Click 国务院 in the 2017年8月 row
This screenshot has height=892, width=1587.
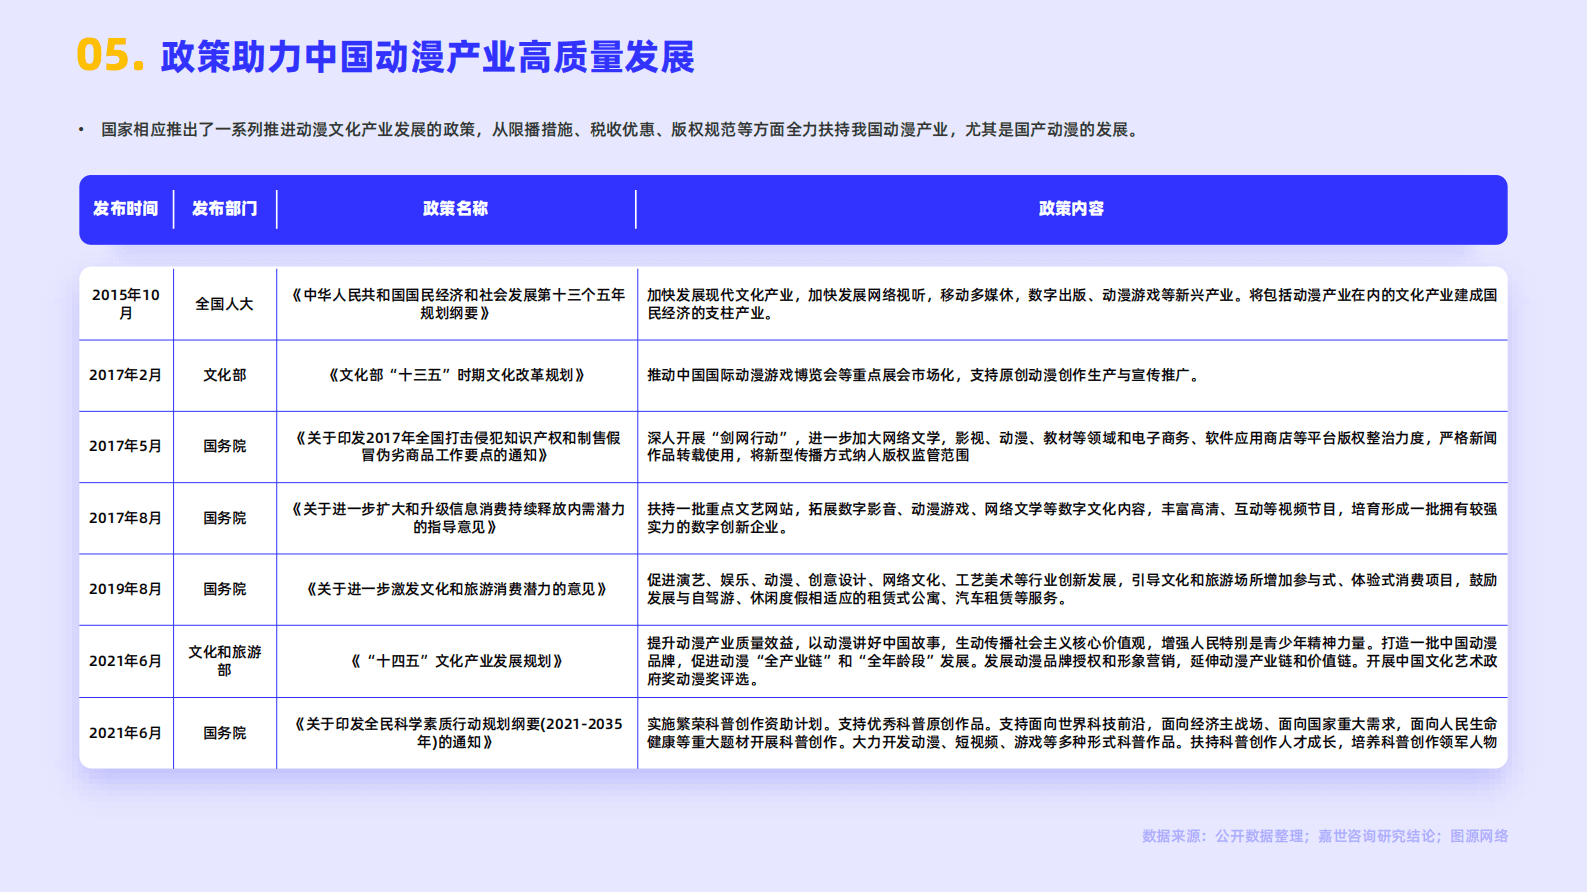click(x=224, y=518)
